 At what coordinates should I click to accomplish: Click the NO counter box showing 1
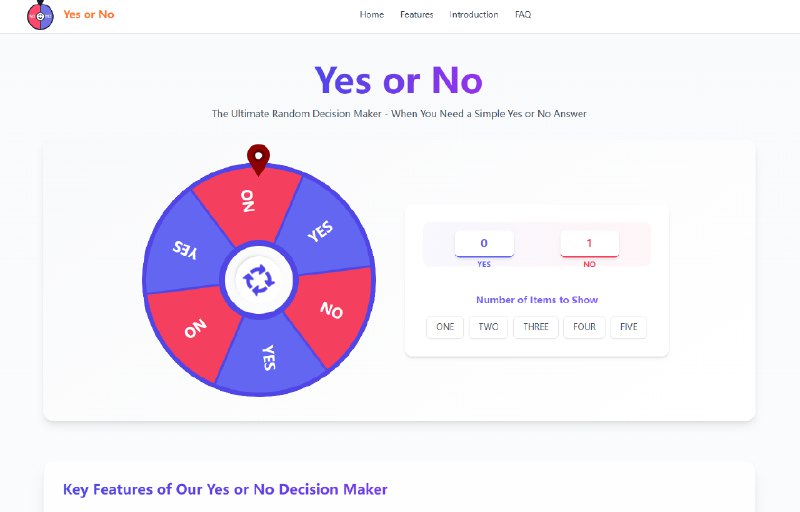click(x=589, y=243)
